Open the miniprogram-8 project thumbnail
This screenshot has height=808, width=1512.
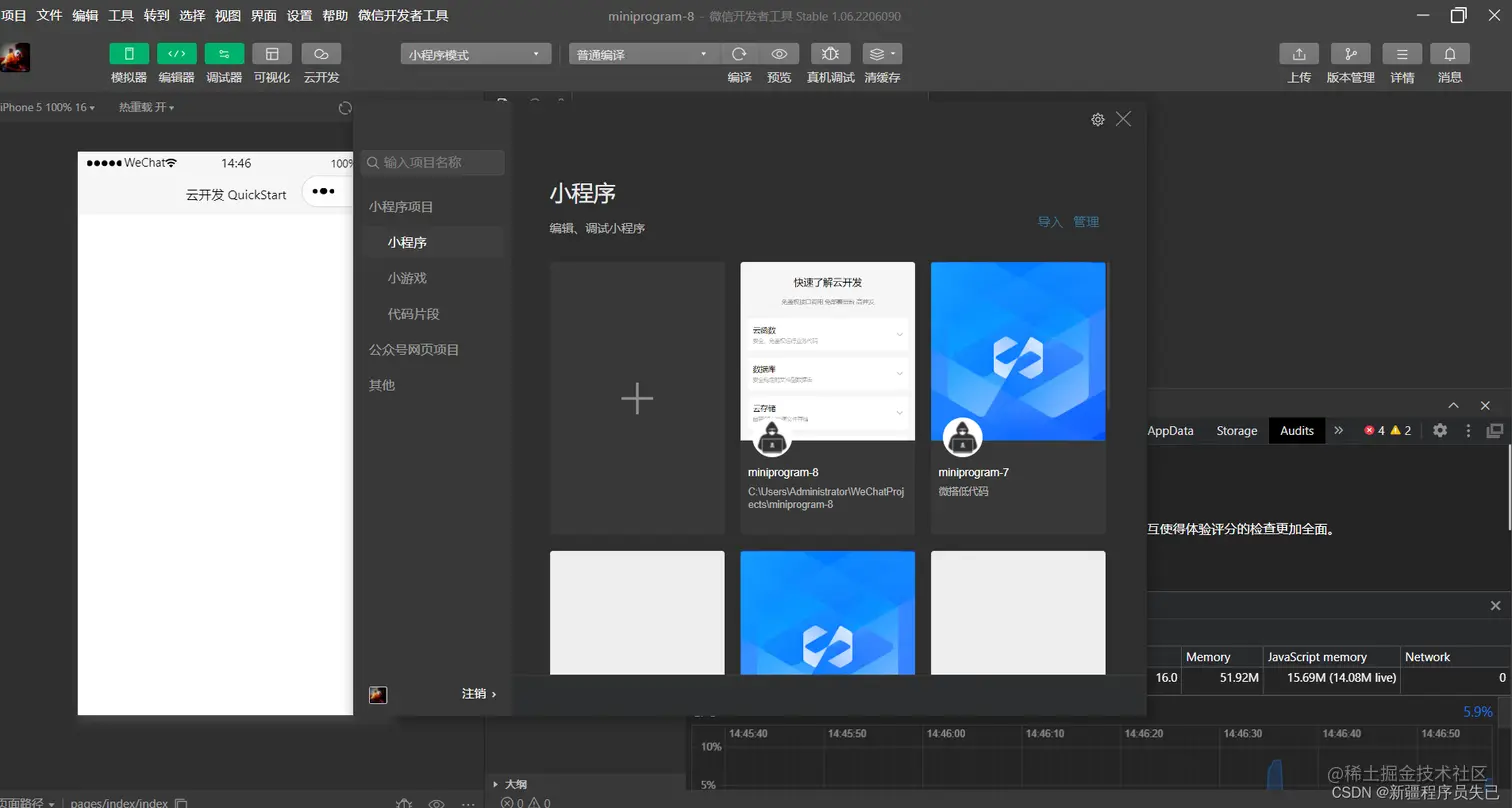[x=827, y=351]
